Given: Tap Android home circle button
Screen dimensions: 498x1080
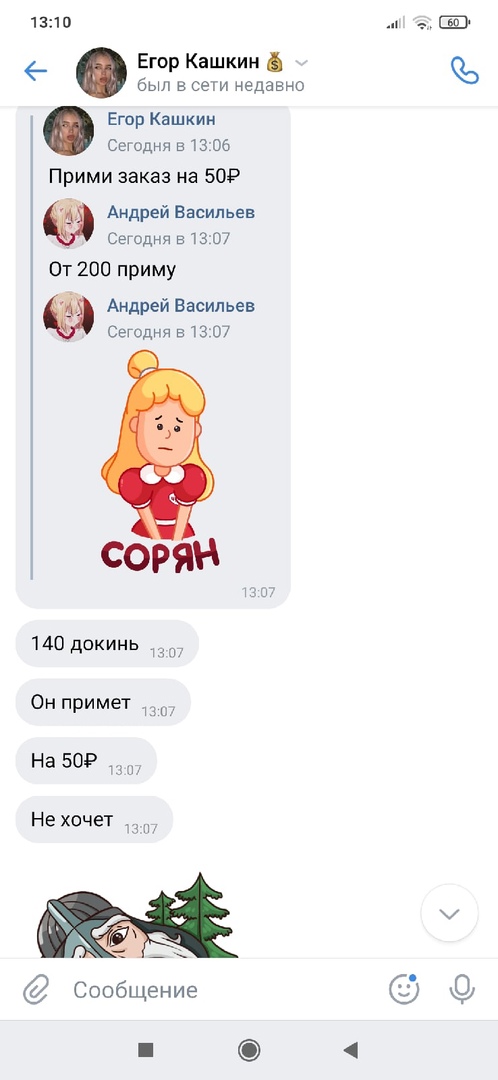Looking at the screenshot, I should [249, 1050].
